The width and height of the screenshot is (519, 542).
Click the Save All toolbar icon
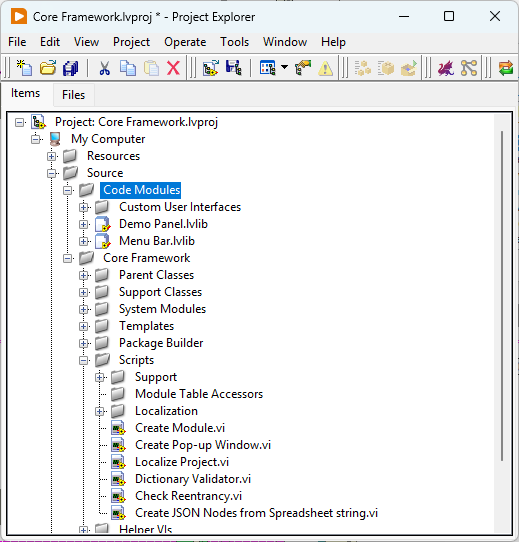click(71, 68)
